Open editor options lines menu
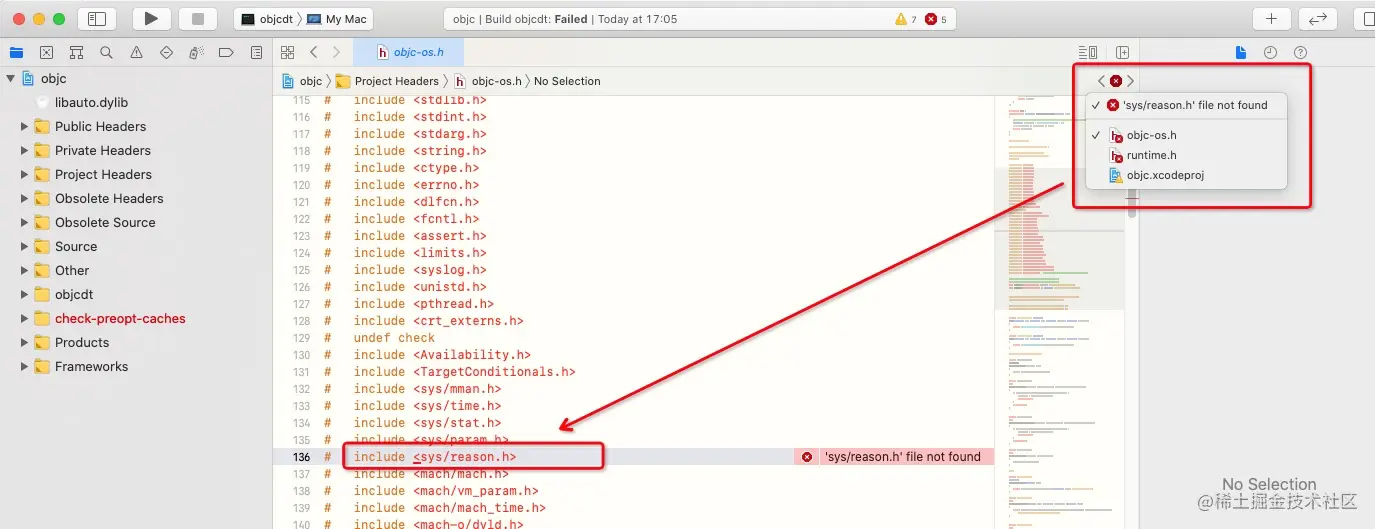 tap(1088, 52)
